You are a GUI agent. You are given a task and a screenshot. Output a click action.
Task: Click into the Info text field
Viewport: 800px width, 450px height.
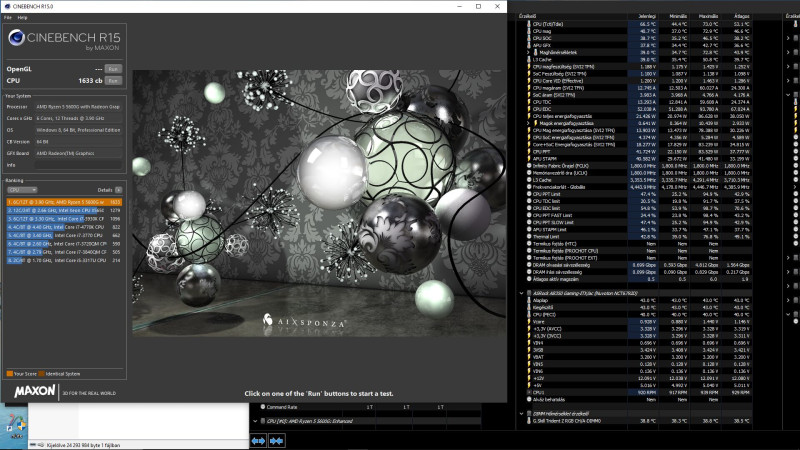tap(79, 165)
